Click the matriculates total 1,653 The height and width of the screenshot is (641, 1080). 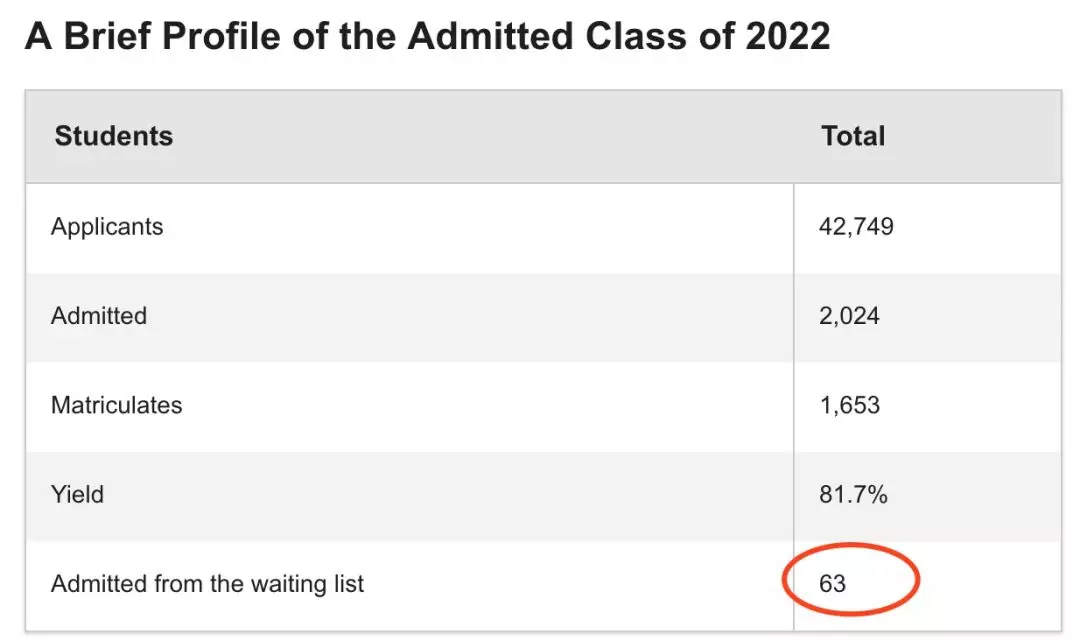pyautogui.click(x=849, y=405)
